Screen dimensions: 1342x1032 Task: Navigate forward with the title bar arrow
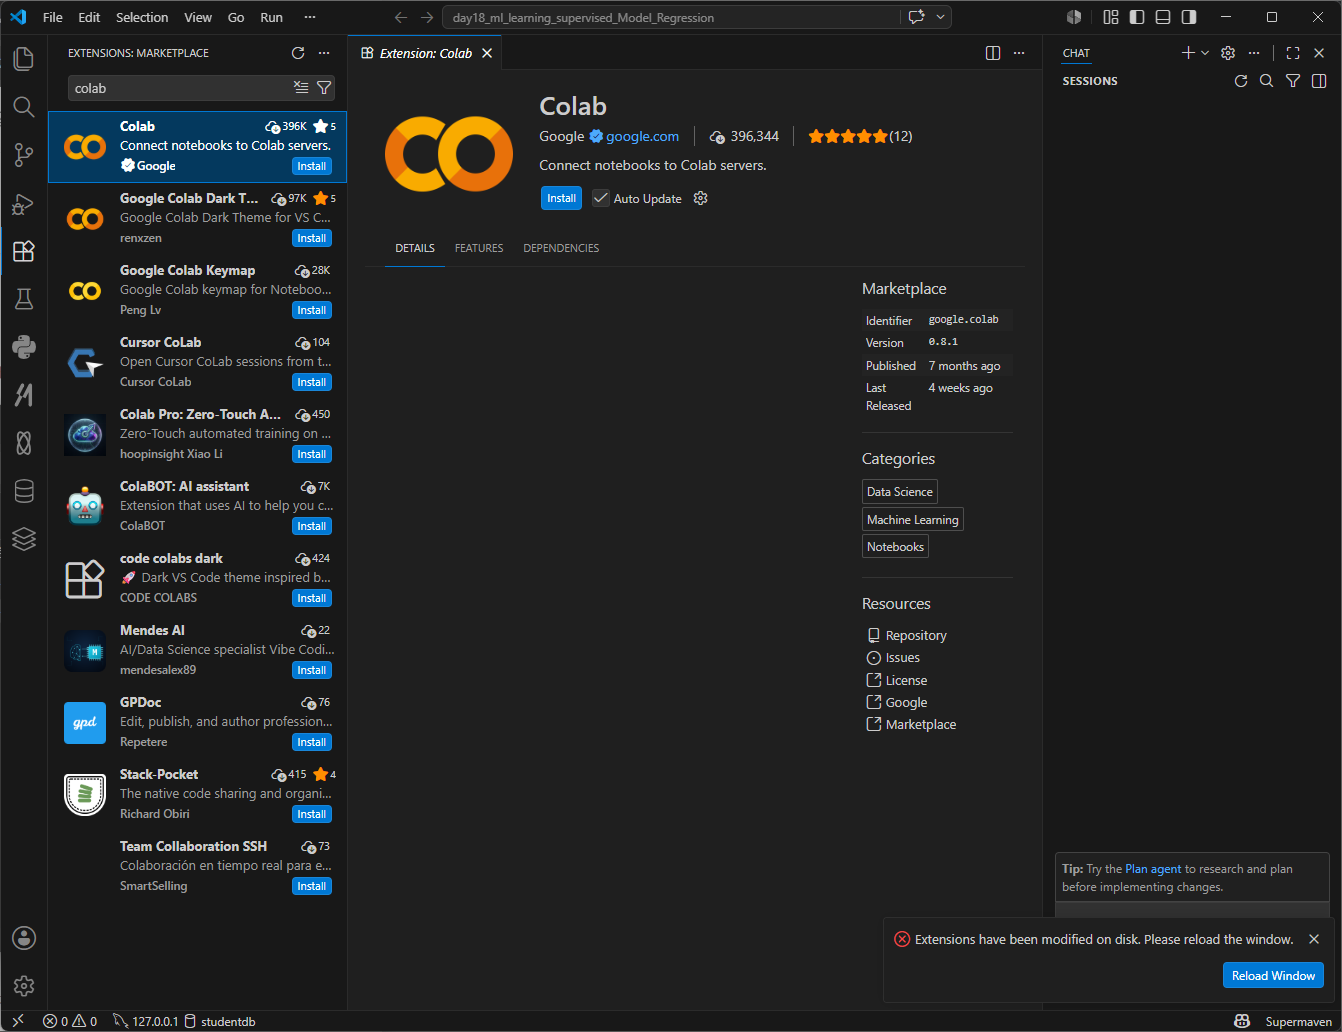[427, 17]
